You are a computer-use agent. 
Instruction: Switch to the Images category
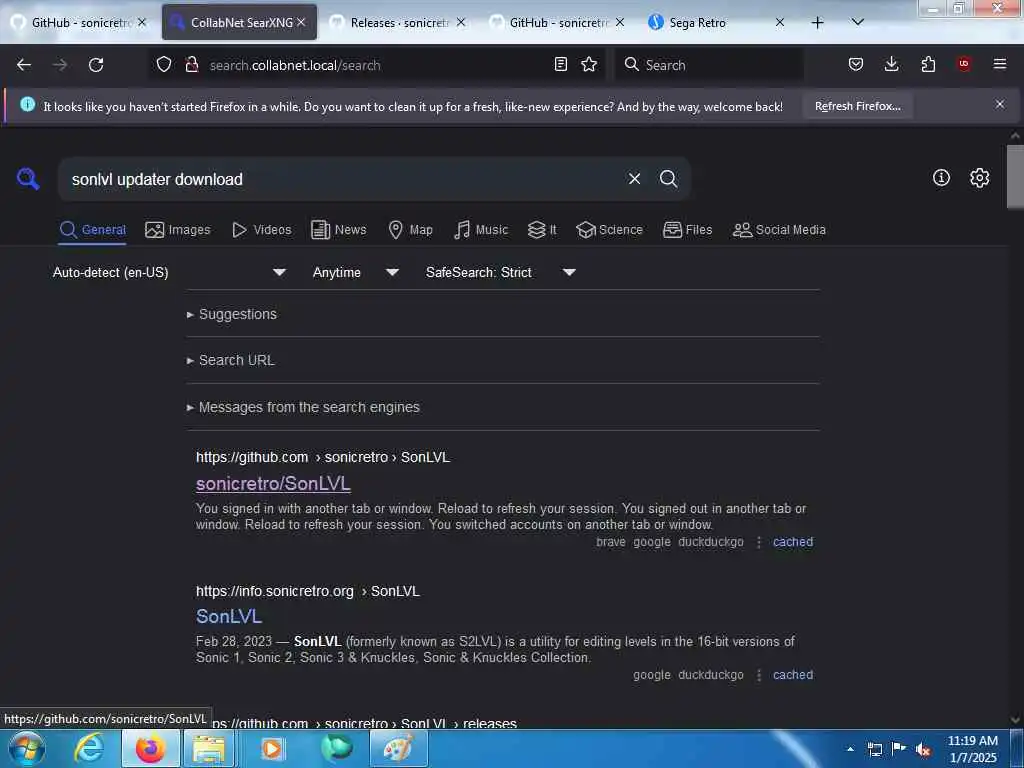[178, 230]
